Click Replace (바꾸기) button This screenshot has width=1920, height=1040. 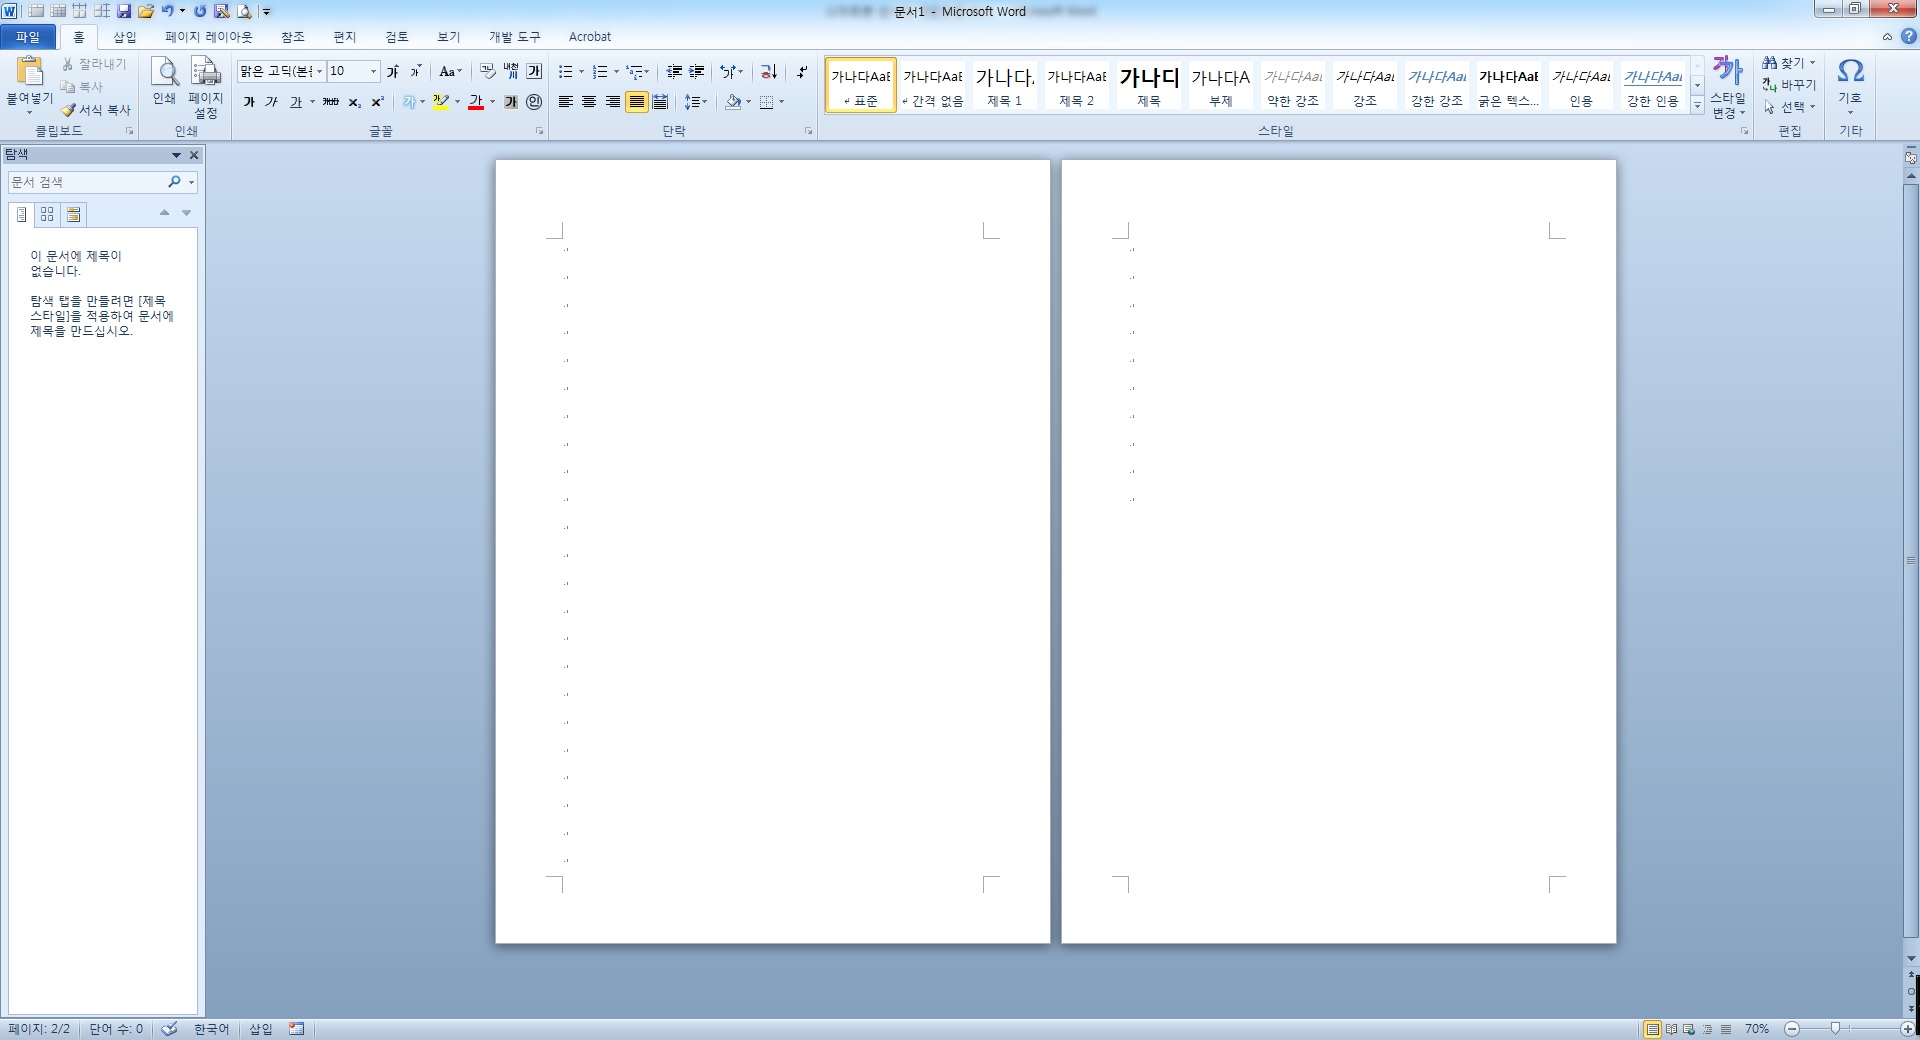(x=1789, y=85)
